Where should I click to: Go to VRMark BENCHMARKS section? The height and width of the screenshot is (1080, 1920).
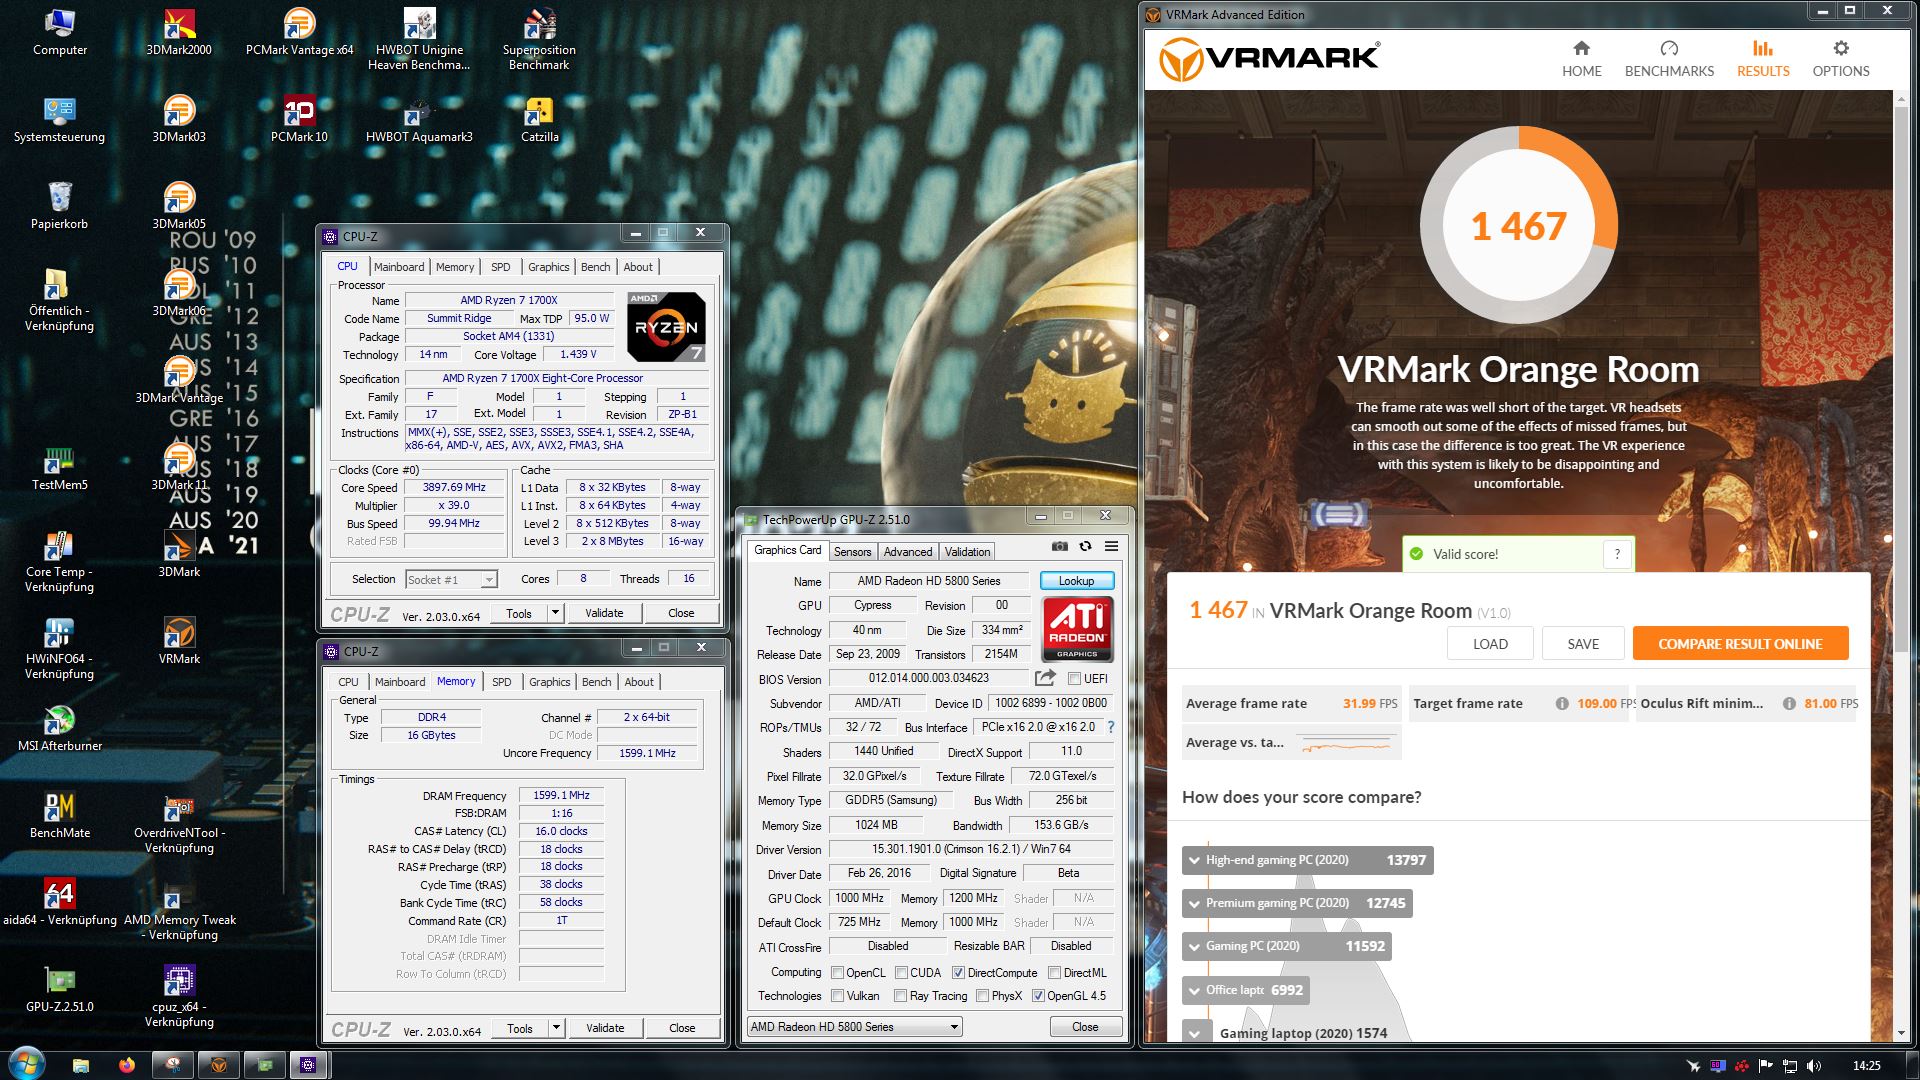tap(1669, 59)
